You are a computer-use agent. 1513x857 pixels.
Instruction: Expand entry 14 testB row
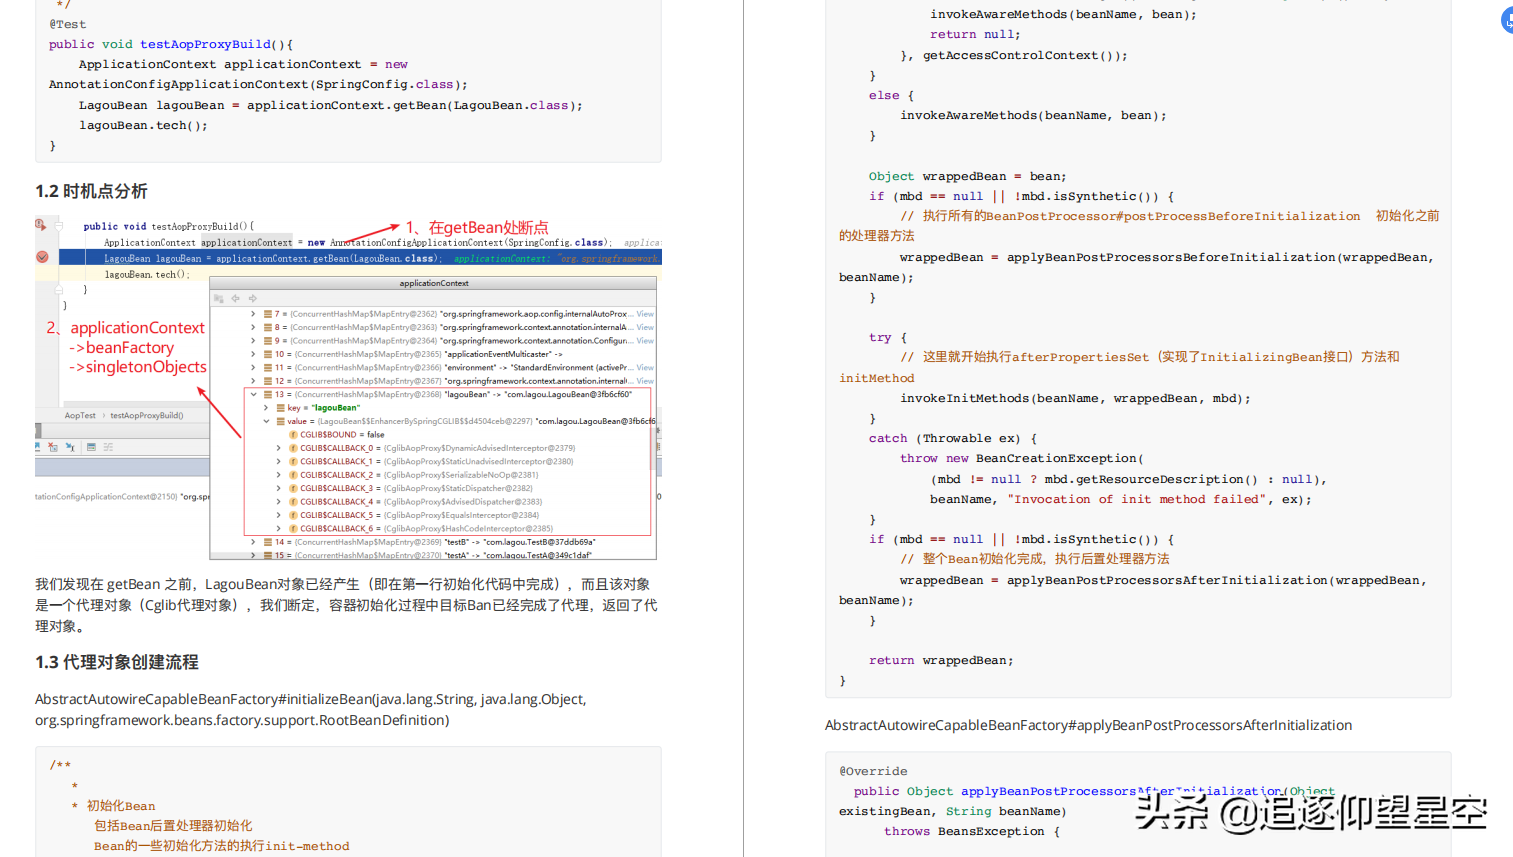(253, 542)
